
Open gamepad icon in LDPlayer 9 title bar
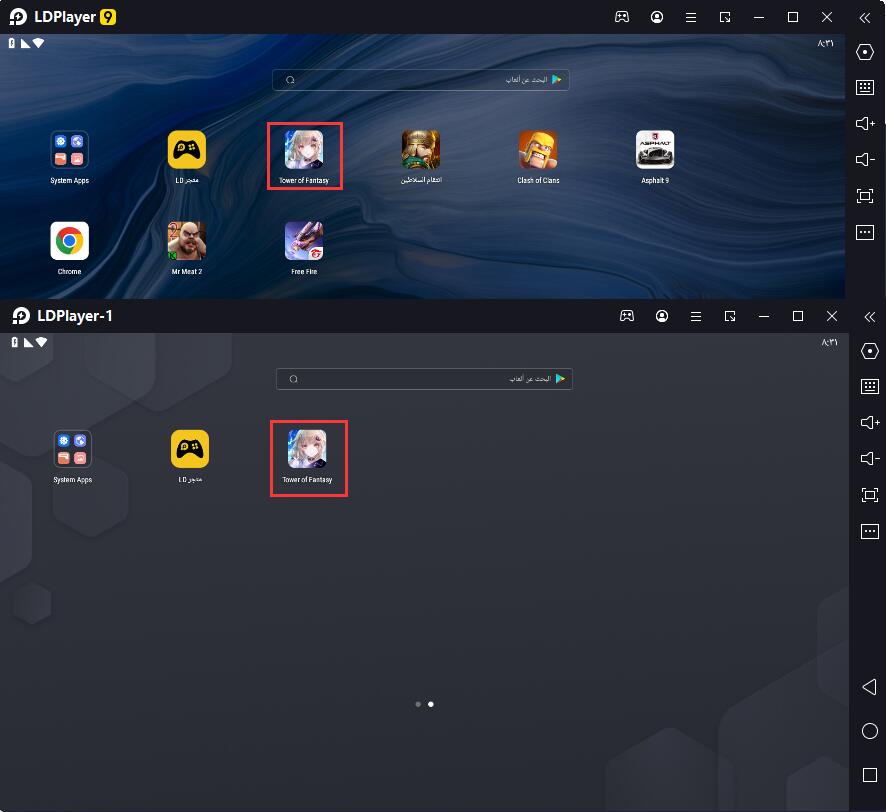point(622,17)
